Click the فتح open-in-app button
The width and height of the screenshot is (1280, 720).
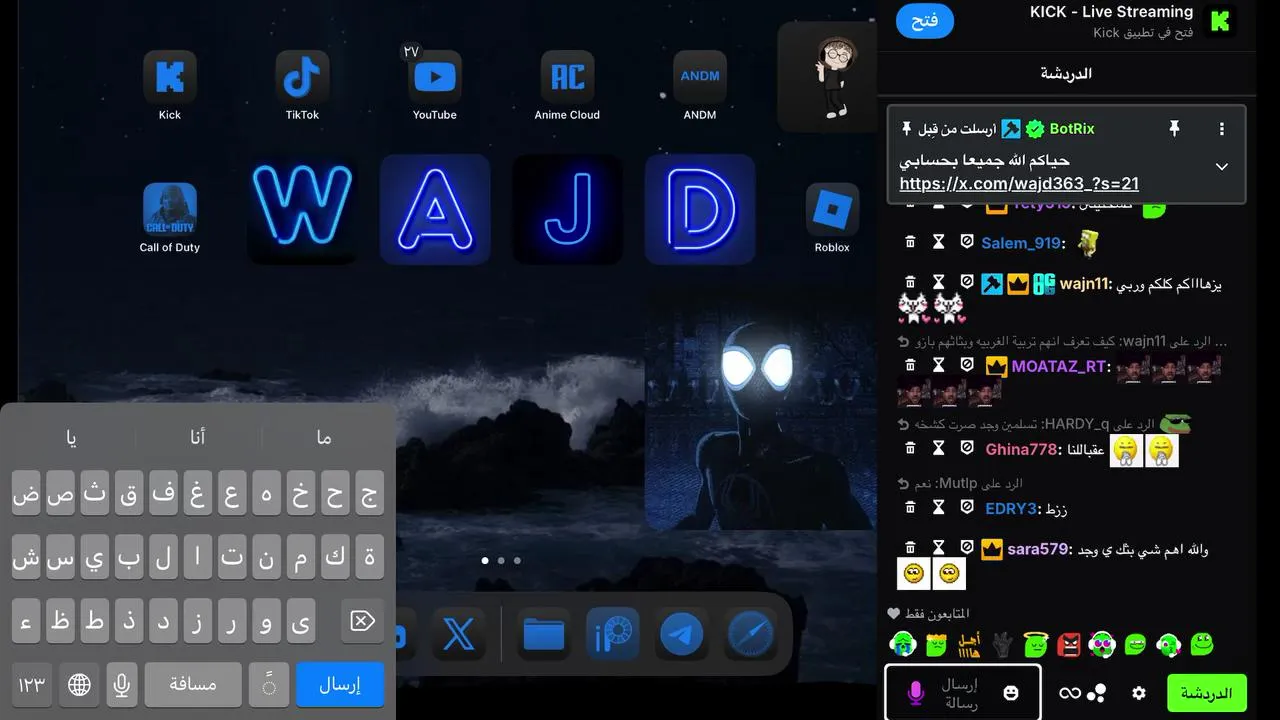tap(925, 21)
